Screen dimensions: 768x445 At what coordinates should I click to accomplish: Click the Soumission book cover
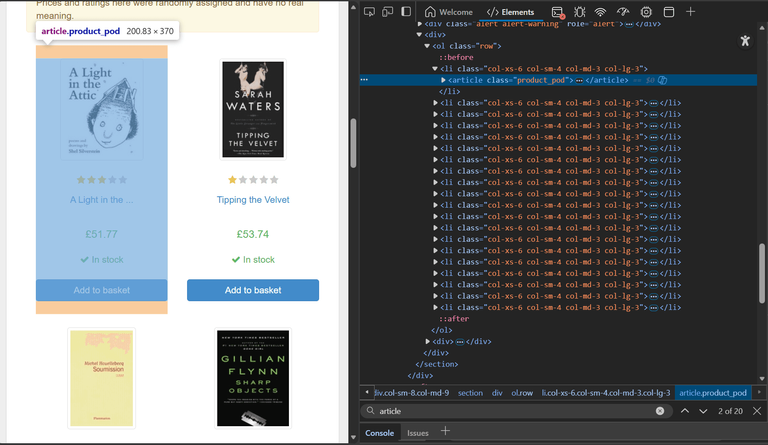(101, 378)
